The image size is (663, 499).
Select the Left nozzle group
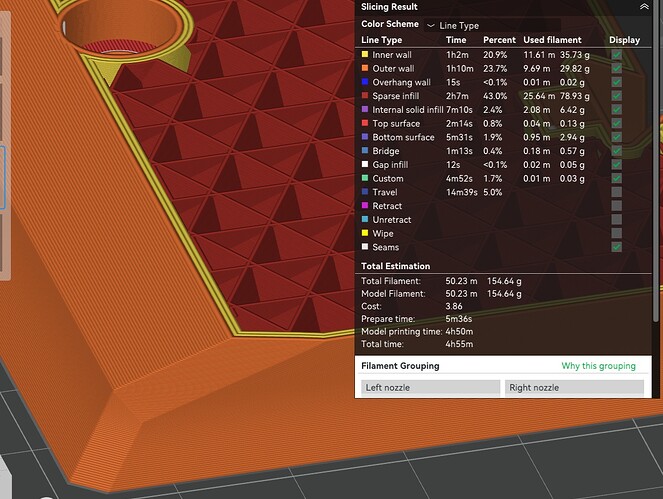click(x=430, y=387)
